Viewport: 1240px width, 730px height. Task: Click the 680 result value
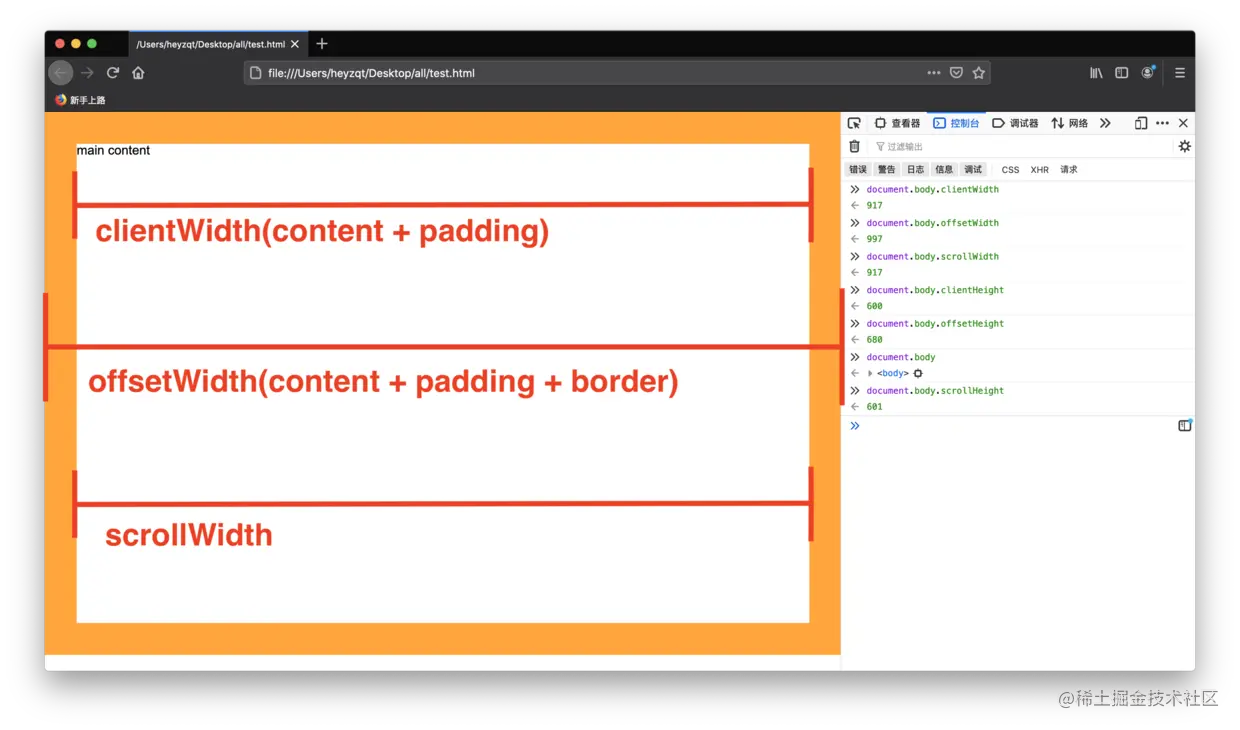(874, 340)
